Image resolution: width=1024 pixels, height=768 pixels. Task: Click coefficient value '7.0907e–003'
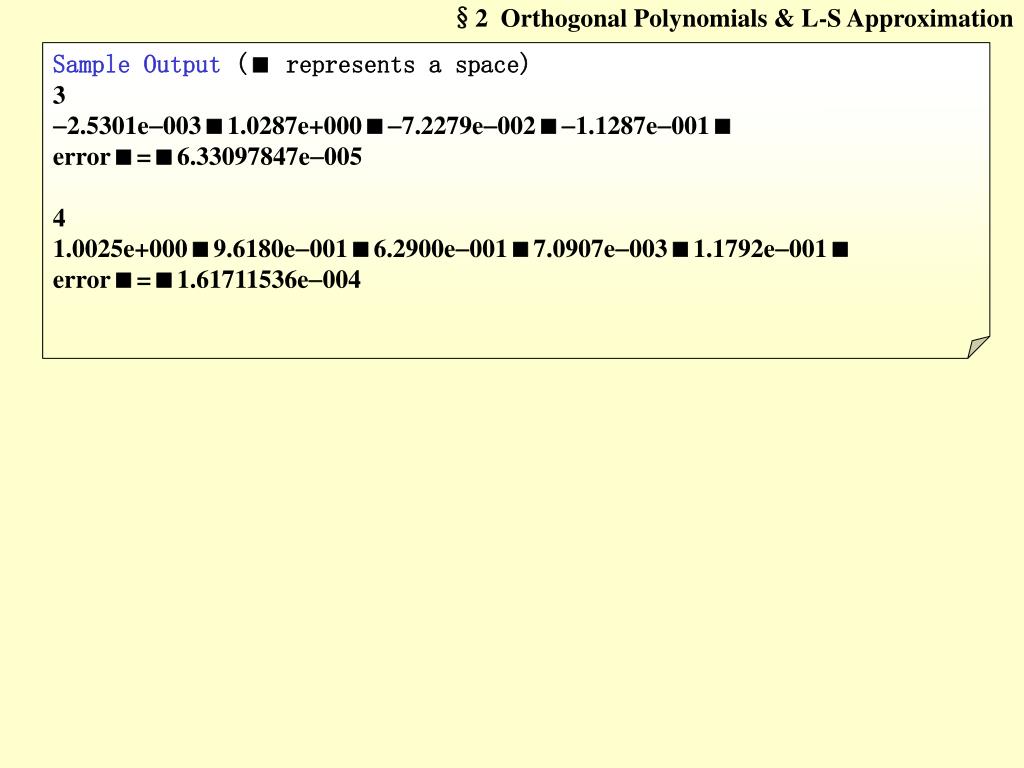point(600,249)
